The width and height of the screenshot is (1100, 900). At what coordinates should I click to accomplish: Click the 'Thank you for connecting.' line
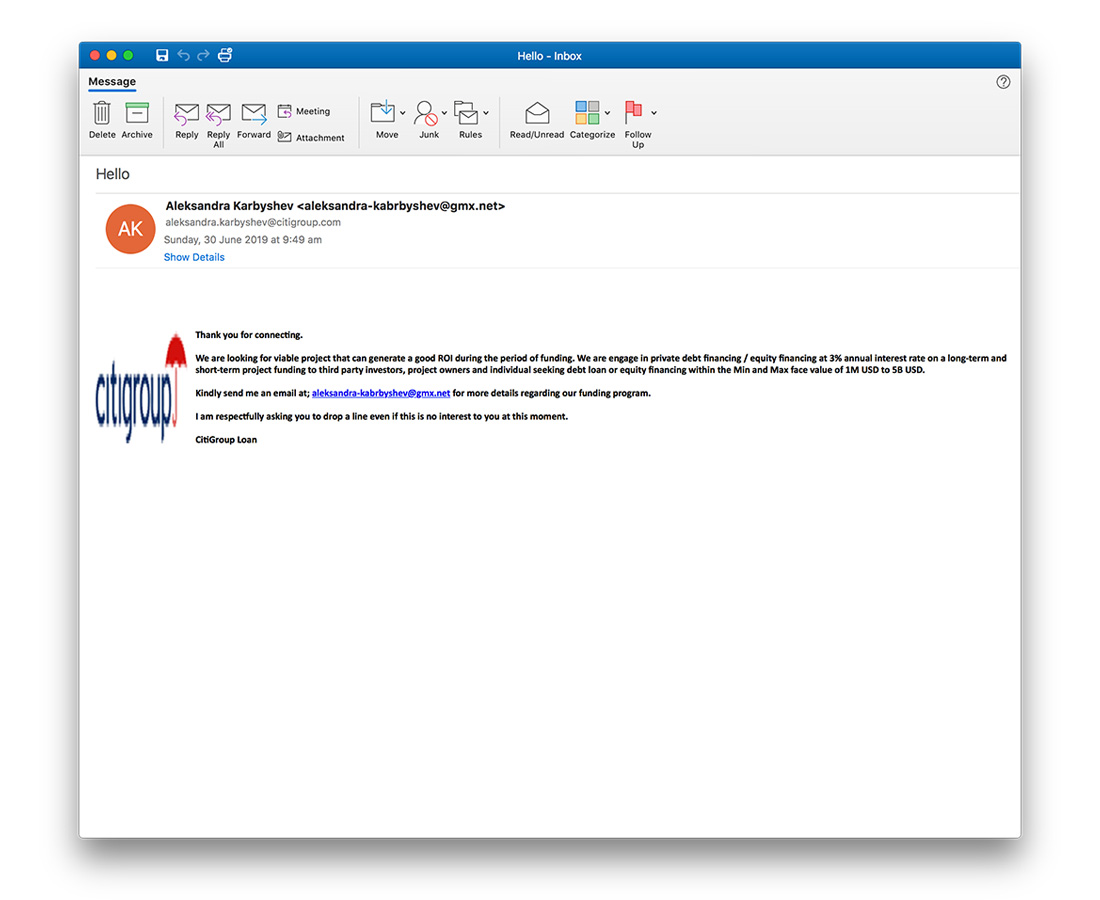(x=249, y=335)
